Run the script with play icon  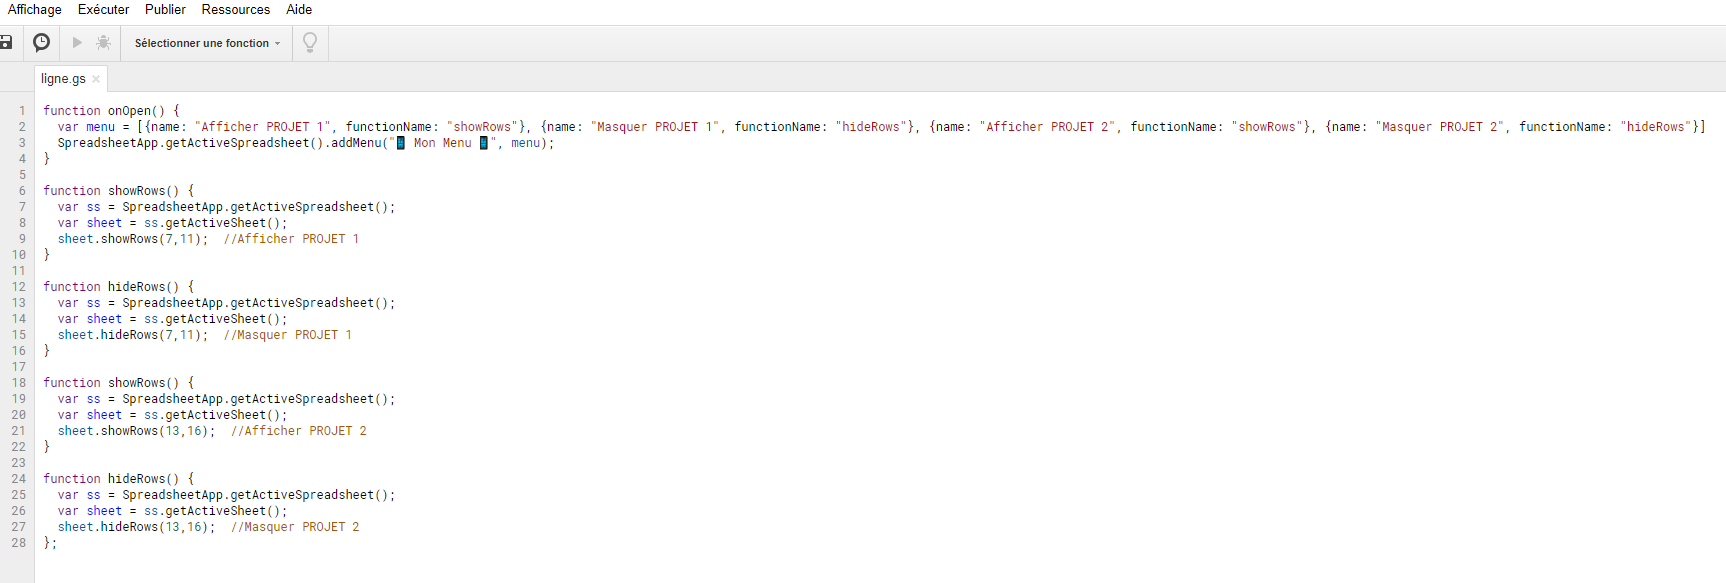[77, 42]
